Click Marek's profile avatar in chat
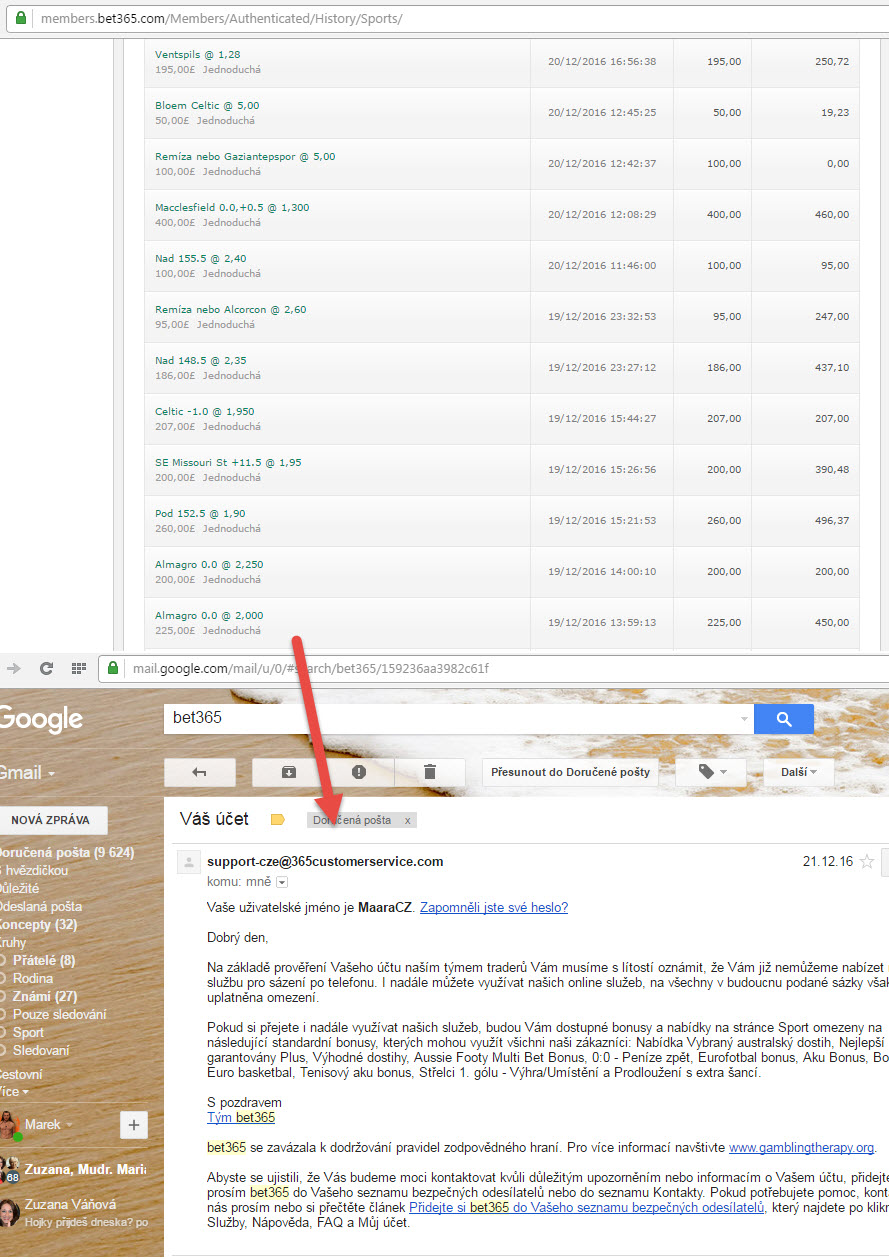This screenshot has height=1259, width=889. (10, 1125)
